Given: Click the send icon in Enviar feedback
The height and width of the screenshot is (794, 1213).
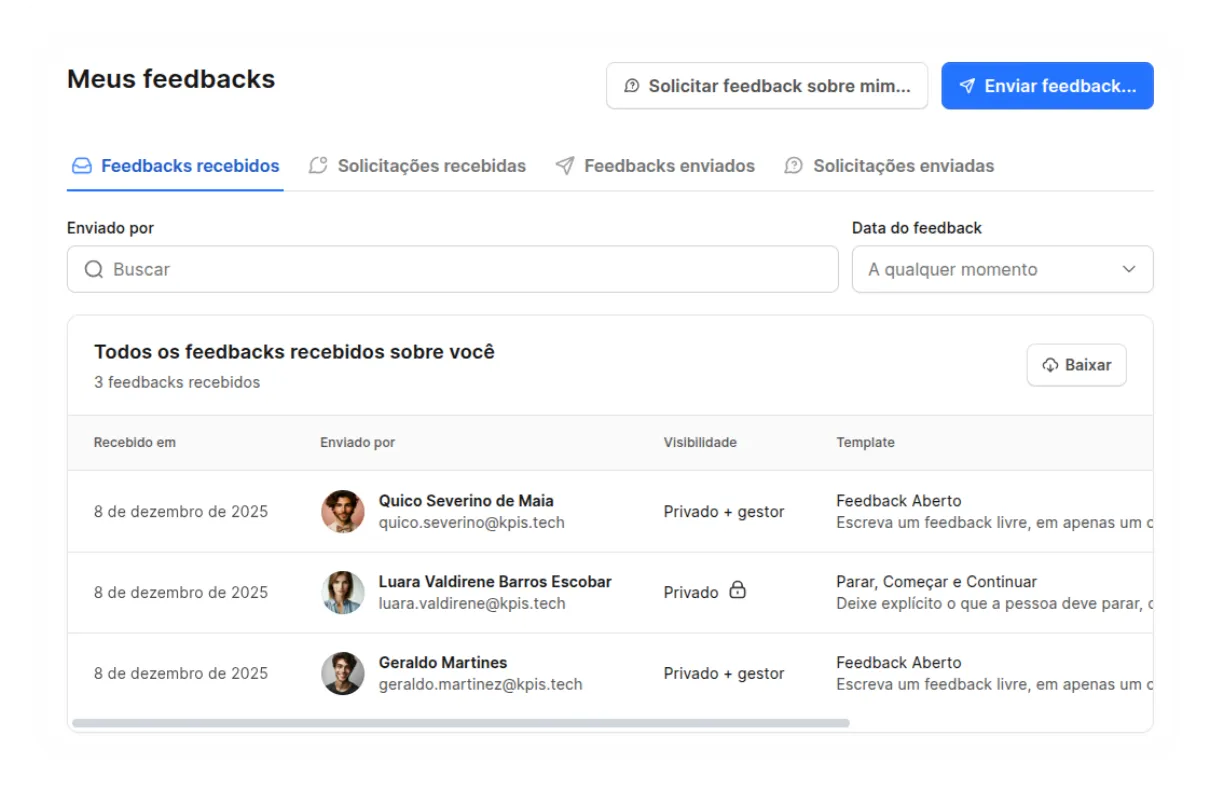Looking at the screenshot, I should (x=967, y=86).
